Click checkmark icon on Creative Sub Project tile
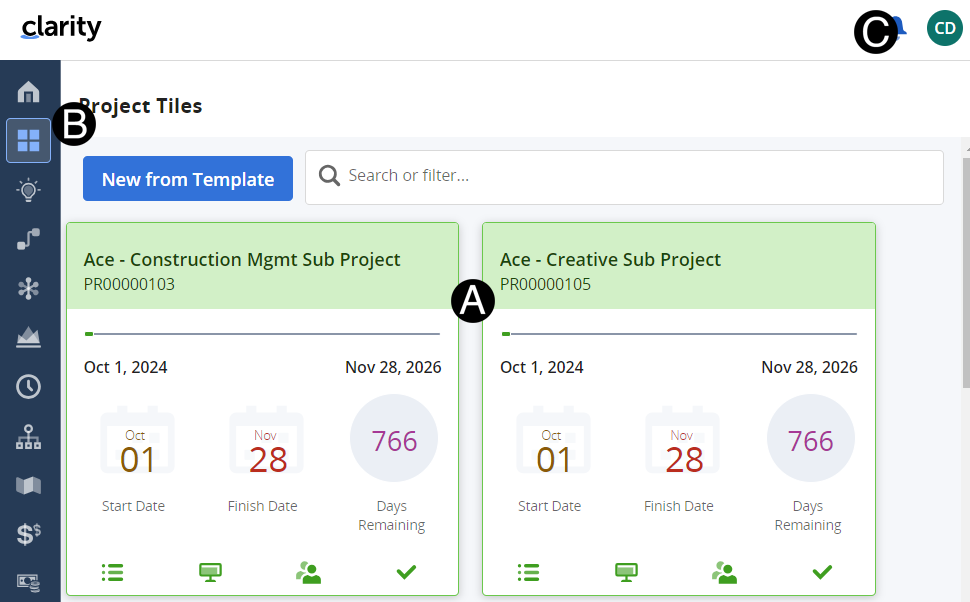Screen dimensions: 970x602 point(822,572)
